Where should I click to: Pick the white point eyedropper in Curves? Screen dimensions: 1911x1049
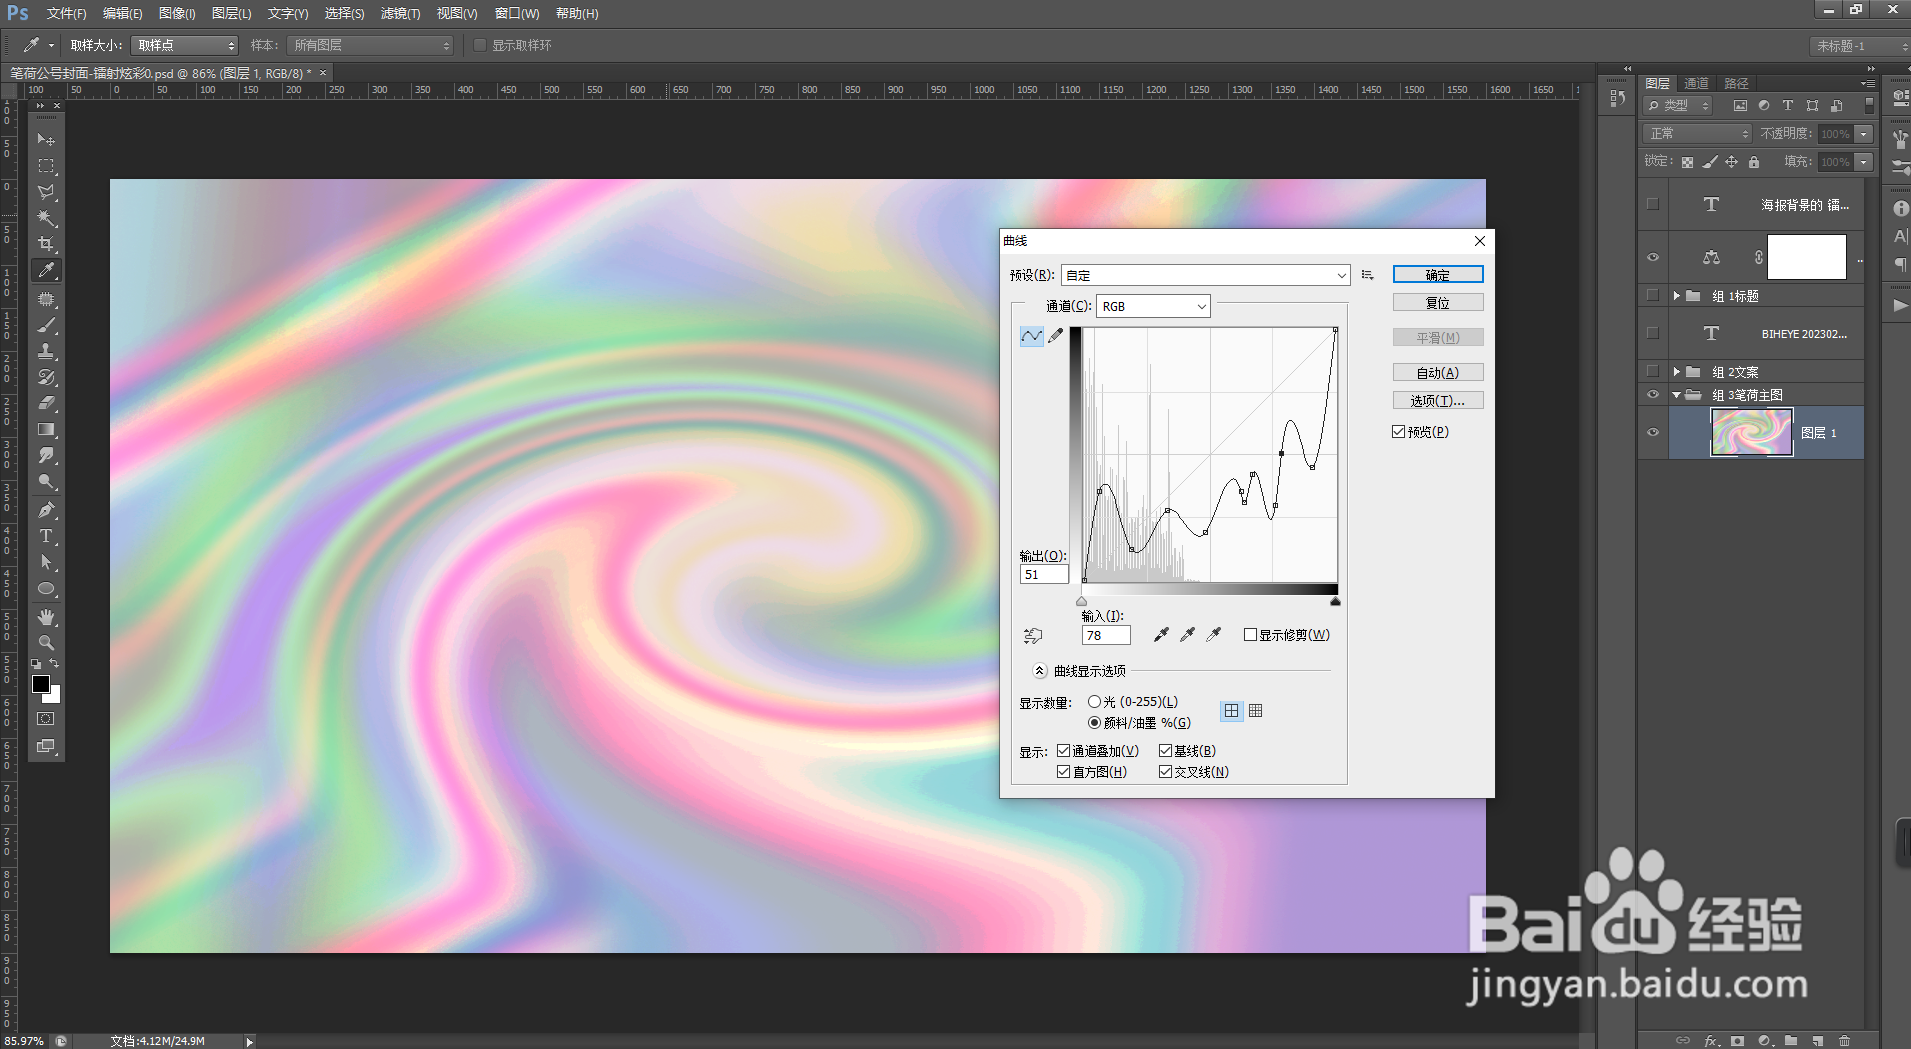[x=1213, y=635]
